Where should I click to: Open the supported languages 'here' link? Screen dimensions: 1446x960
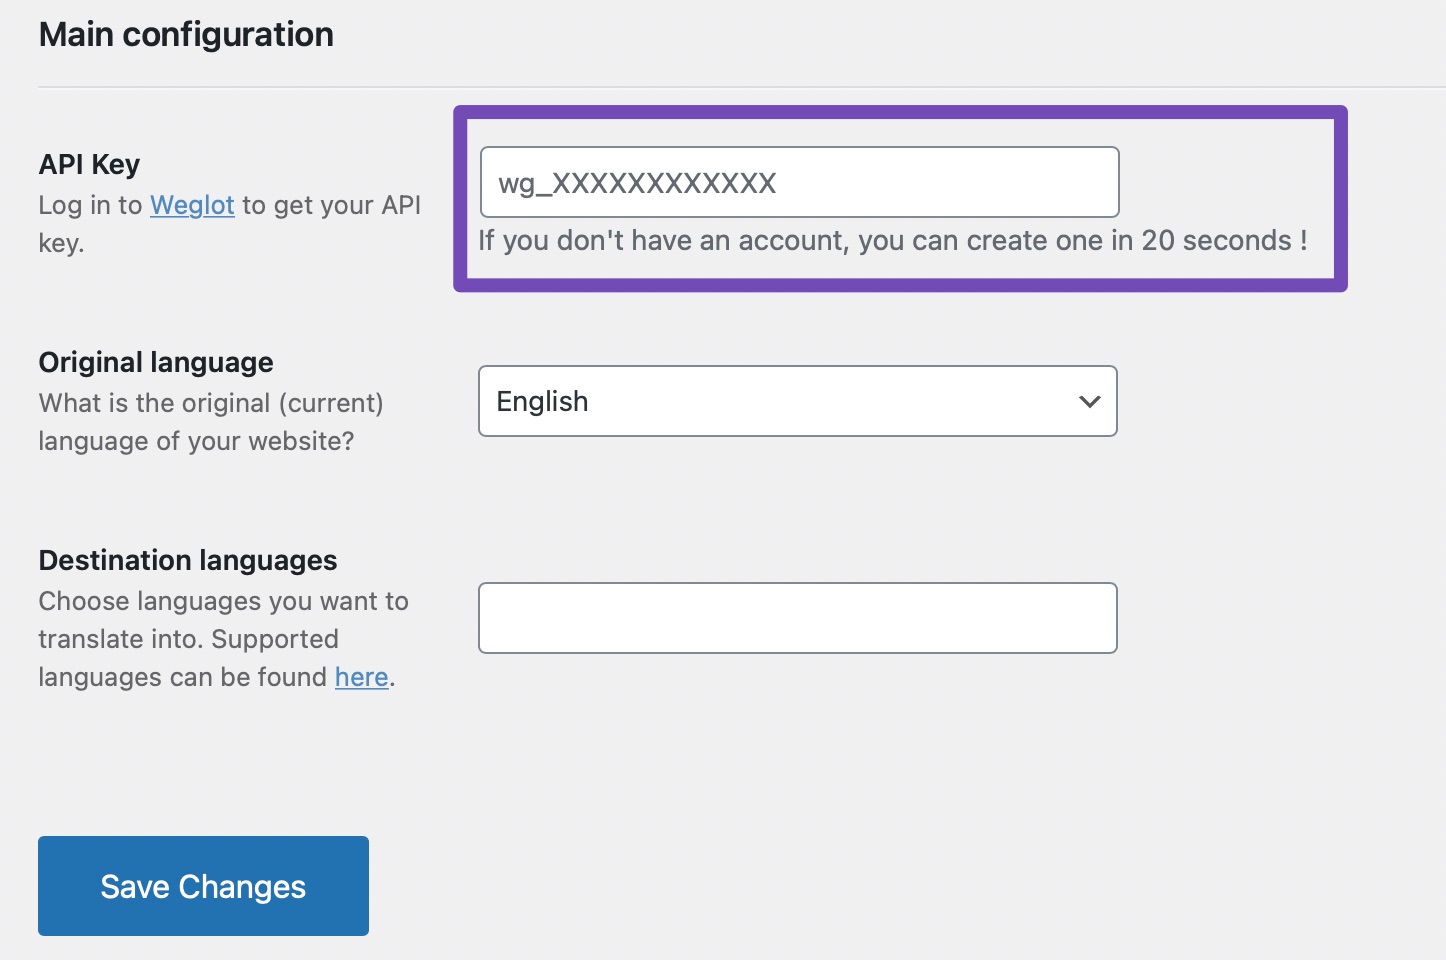point(361,677)
